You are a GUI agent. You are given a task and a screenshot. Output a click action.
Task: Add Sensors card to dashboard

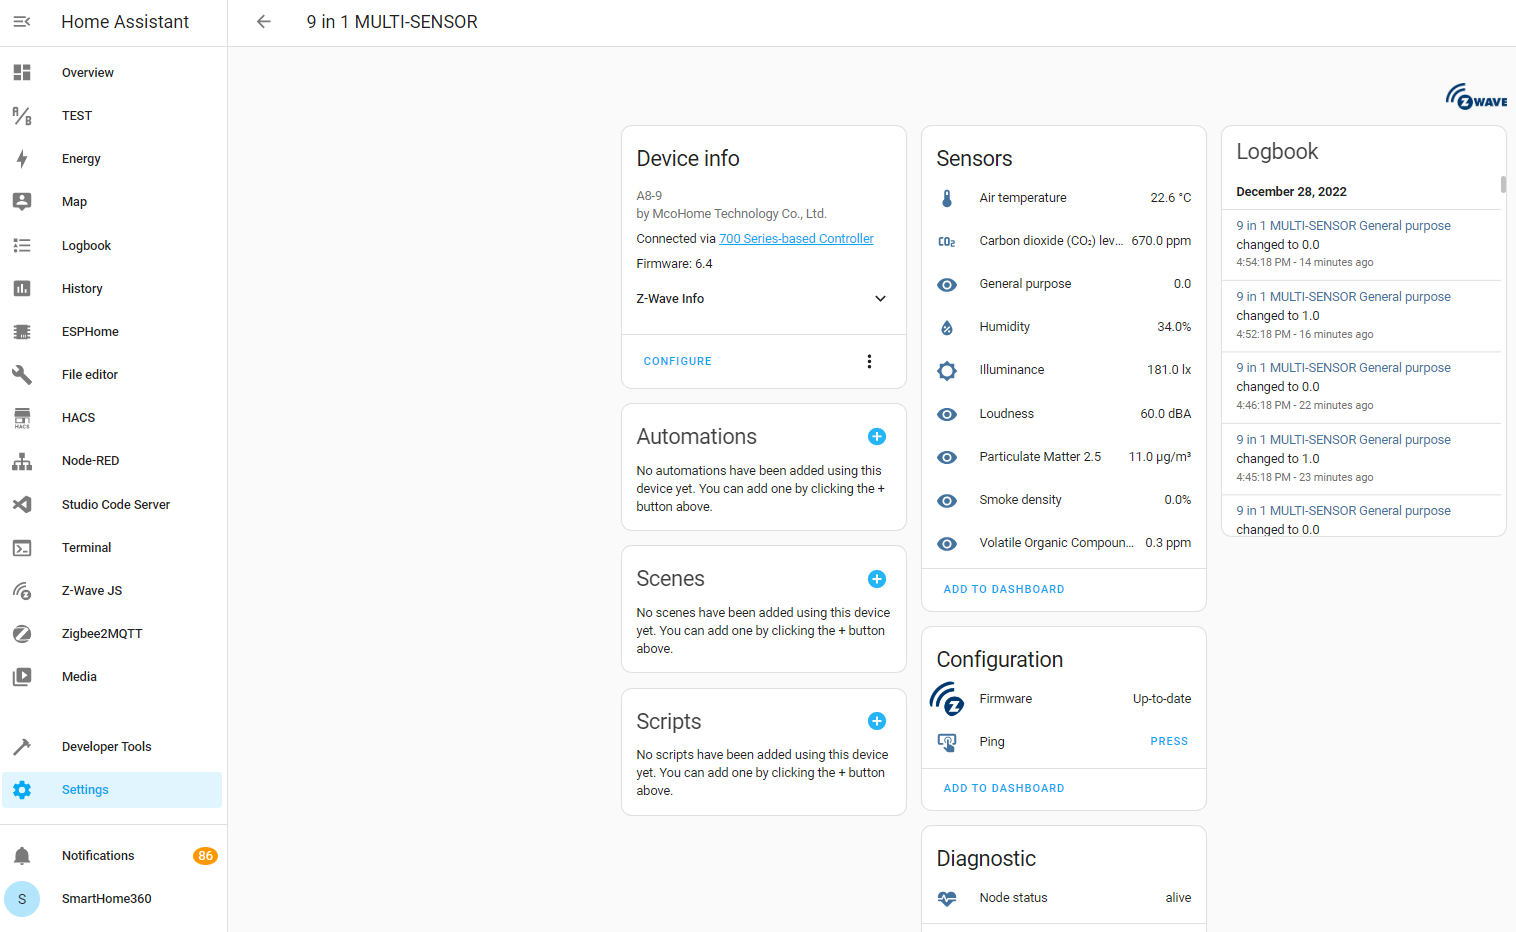pos(1003,590)
